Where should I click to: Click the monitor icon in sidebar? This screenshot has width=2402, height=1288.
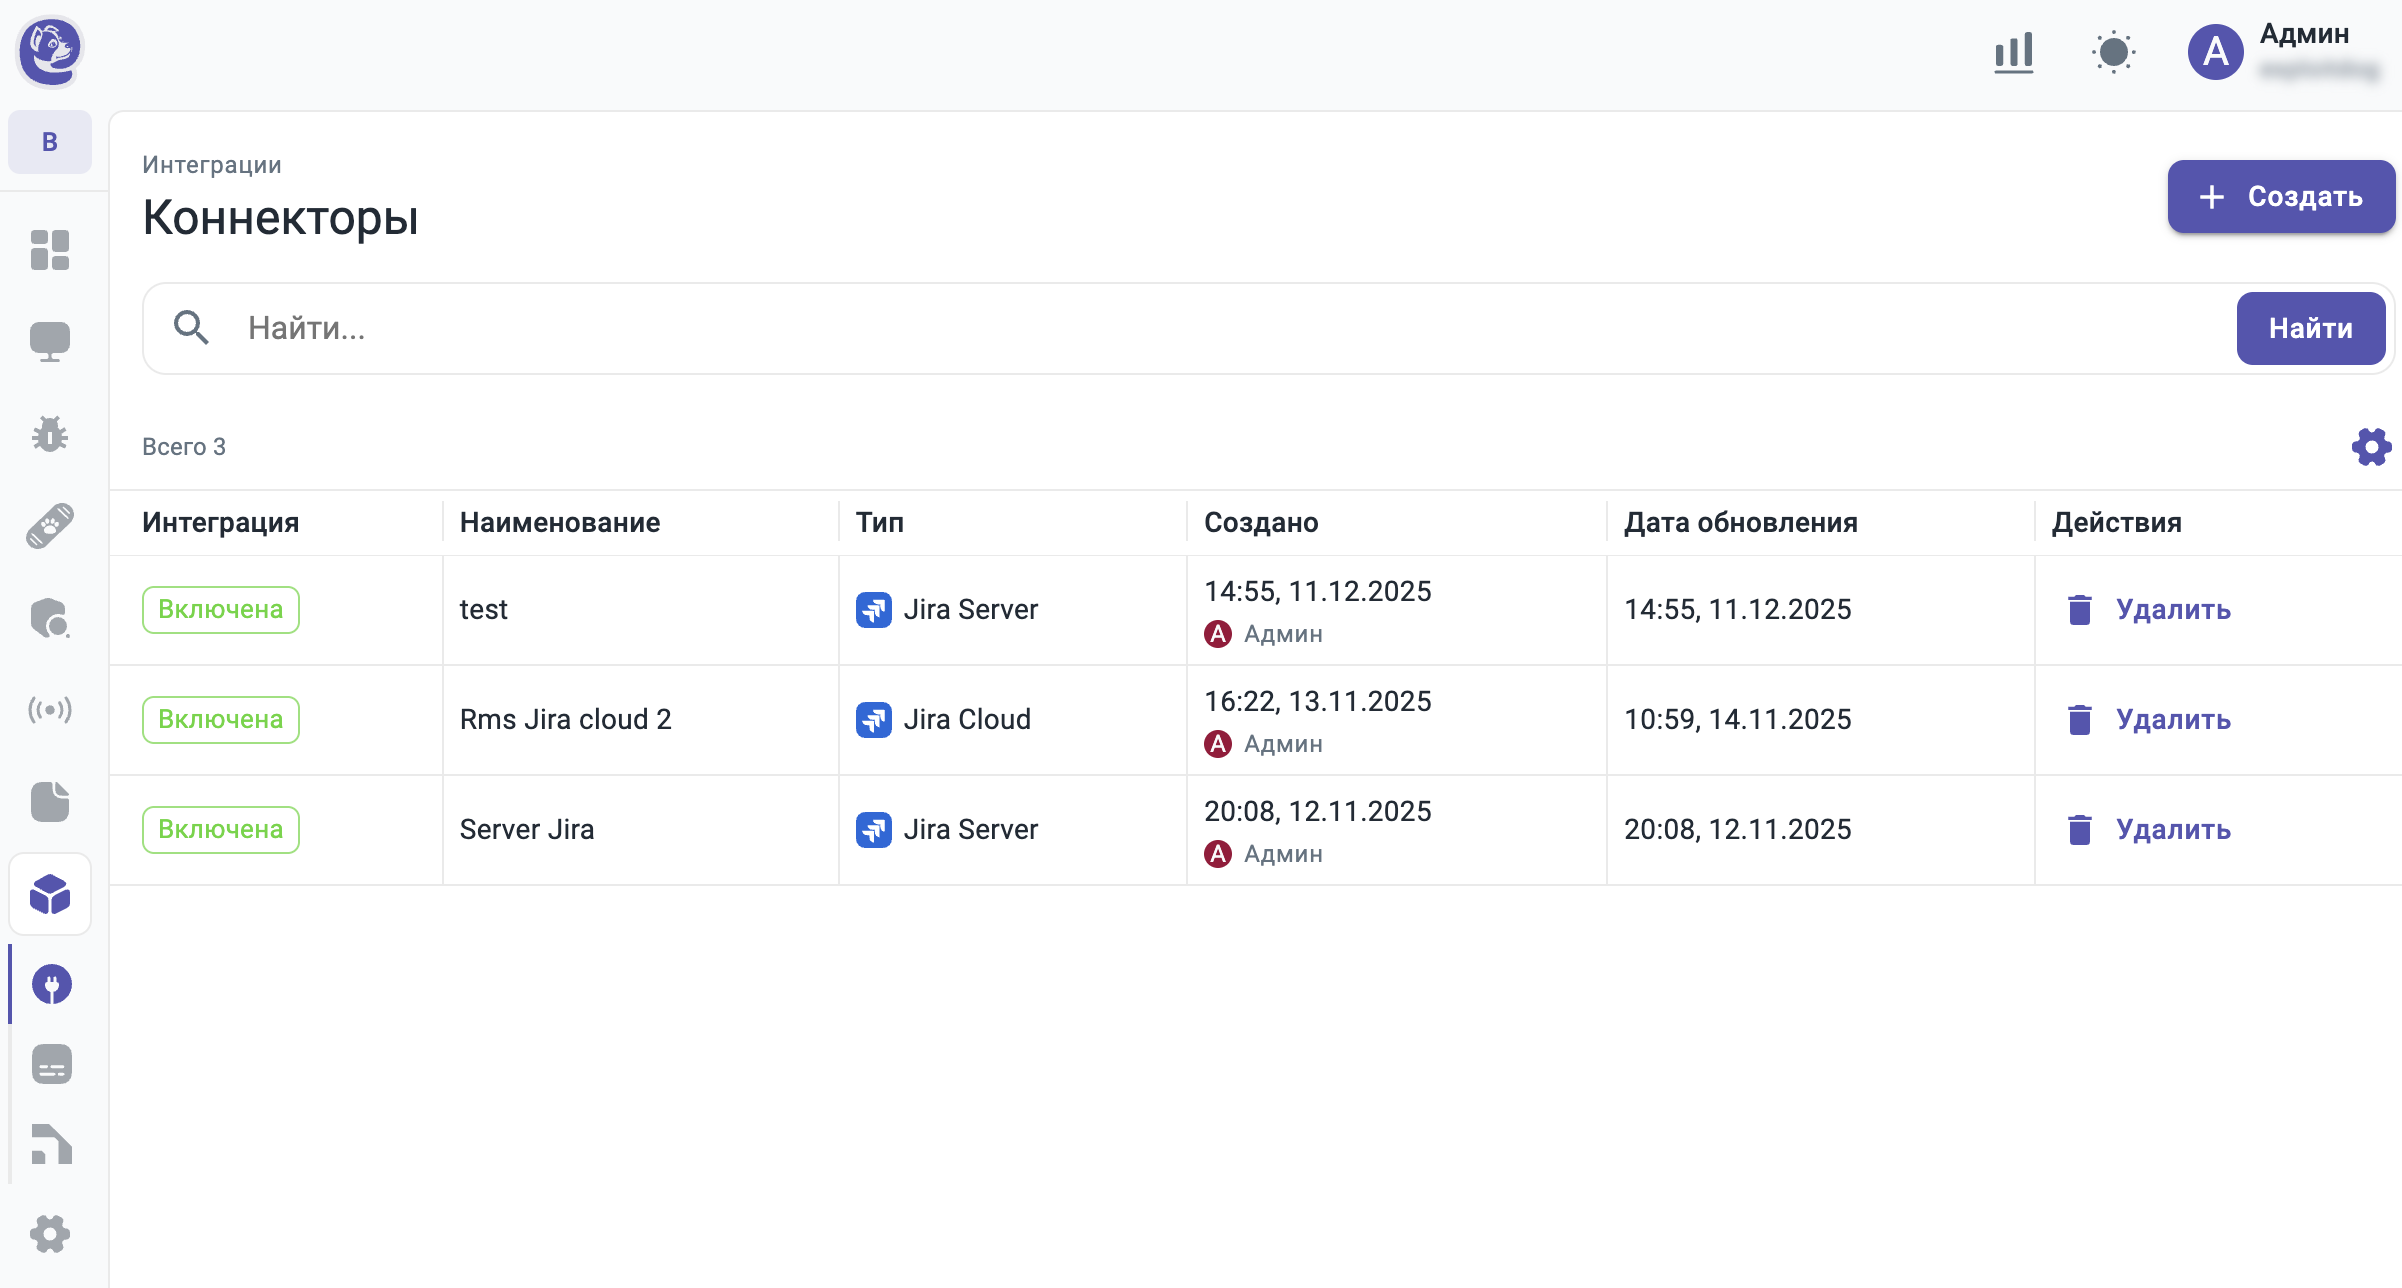[50, 342]
